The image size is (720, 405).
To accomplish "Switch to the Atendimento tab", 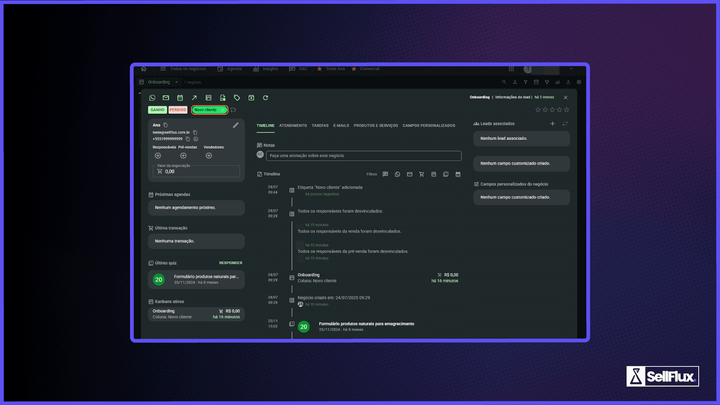I will pos(293,125).
